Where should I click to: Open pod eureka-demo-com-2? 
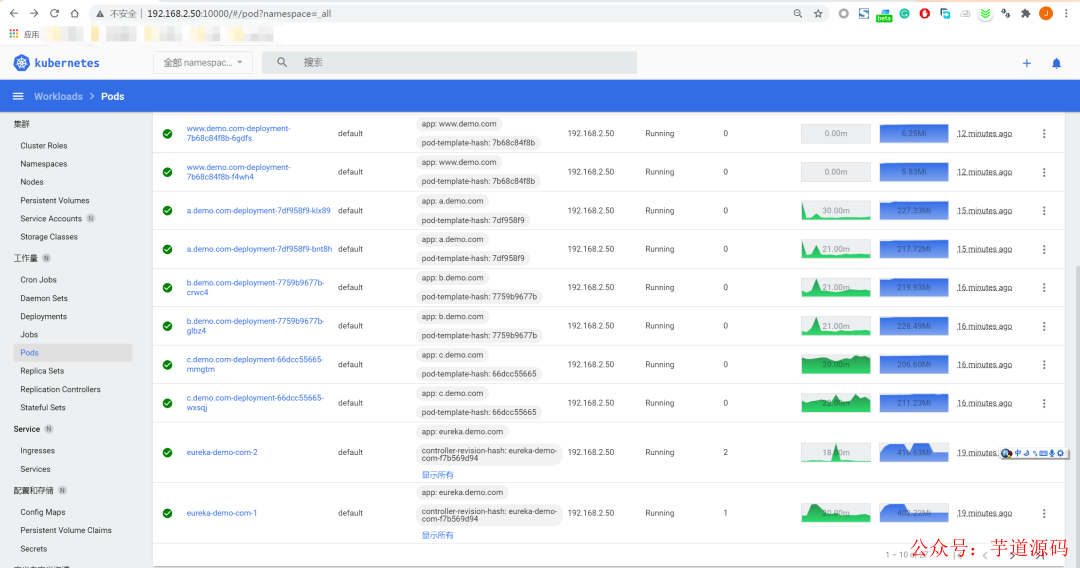(222, 452)
